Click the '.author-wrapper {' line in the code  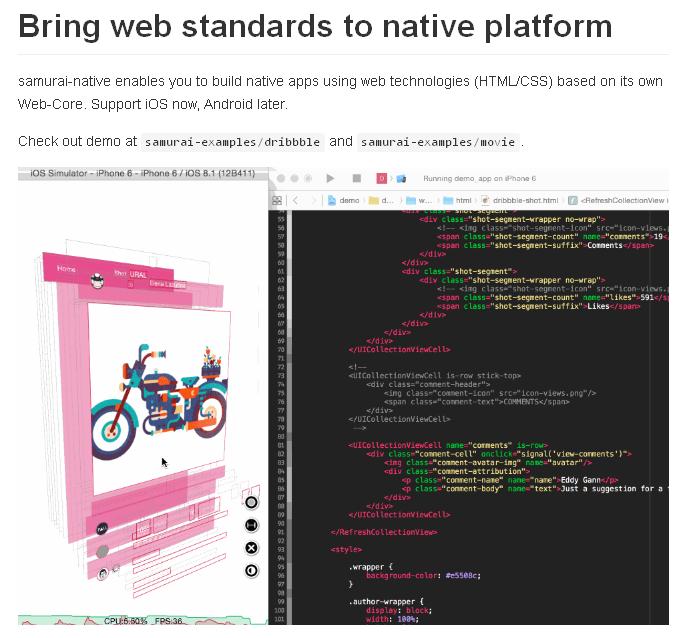(x=386, y=601)
